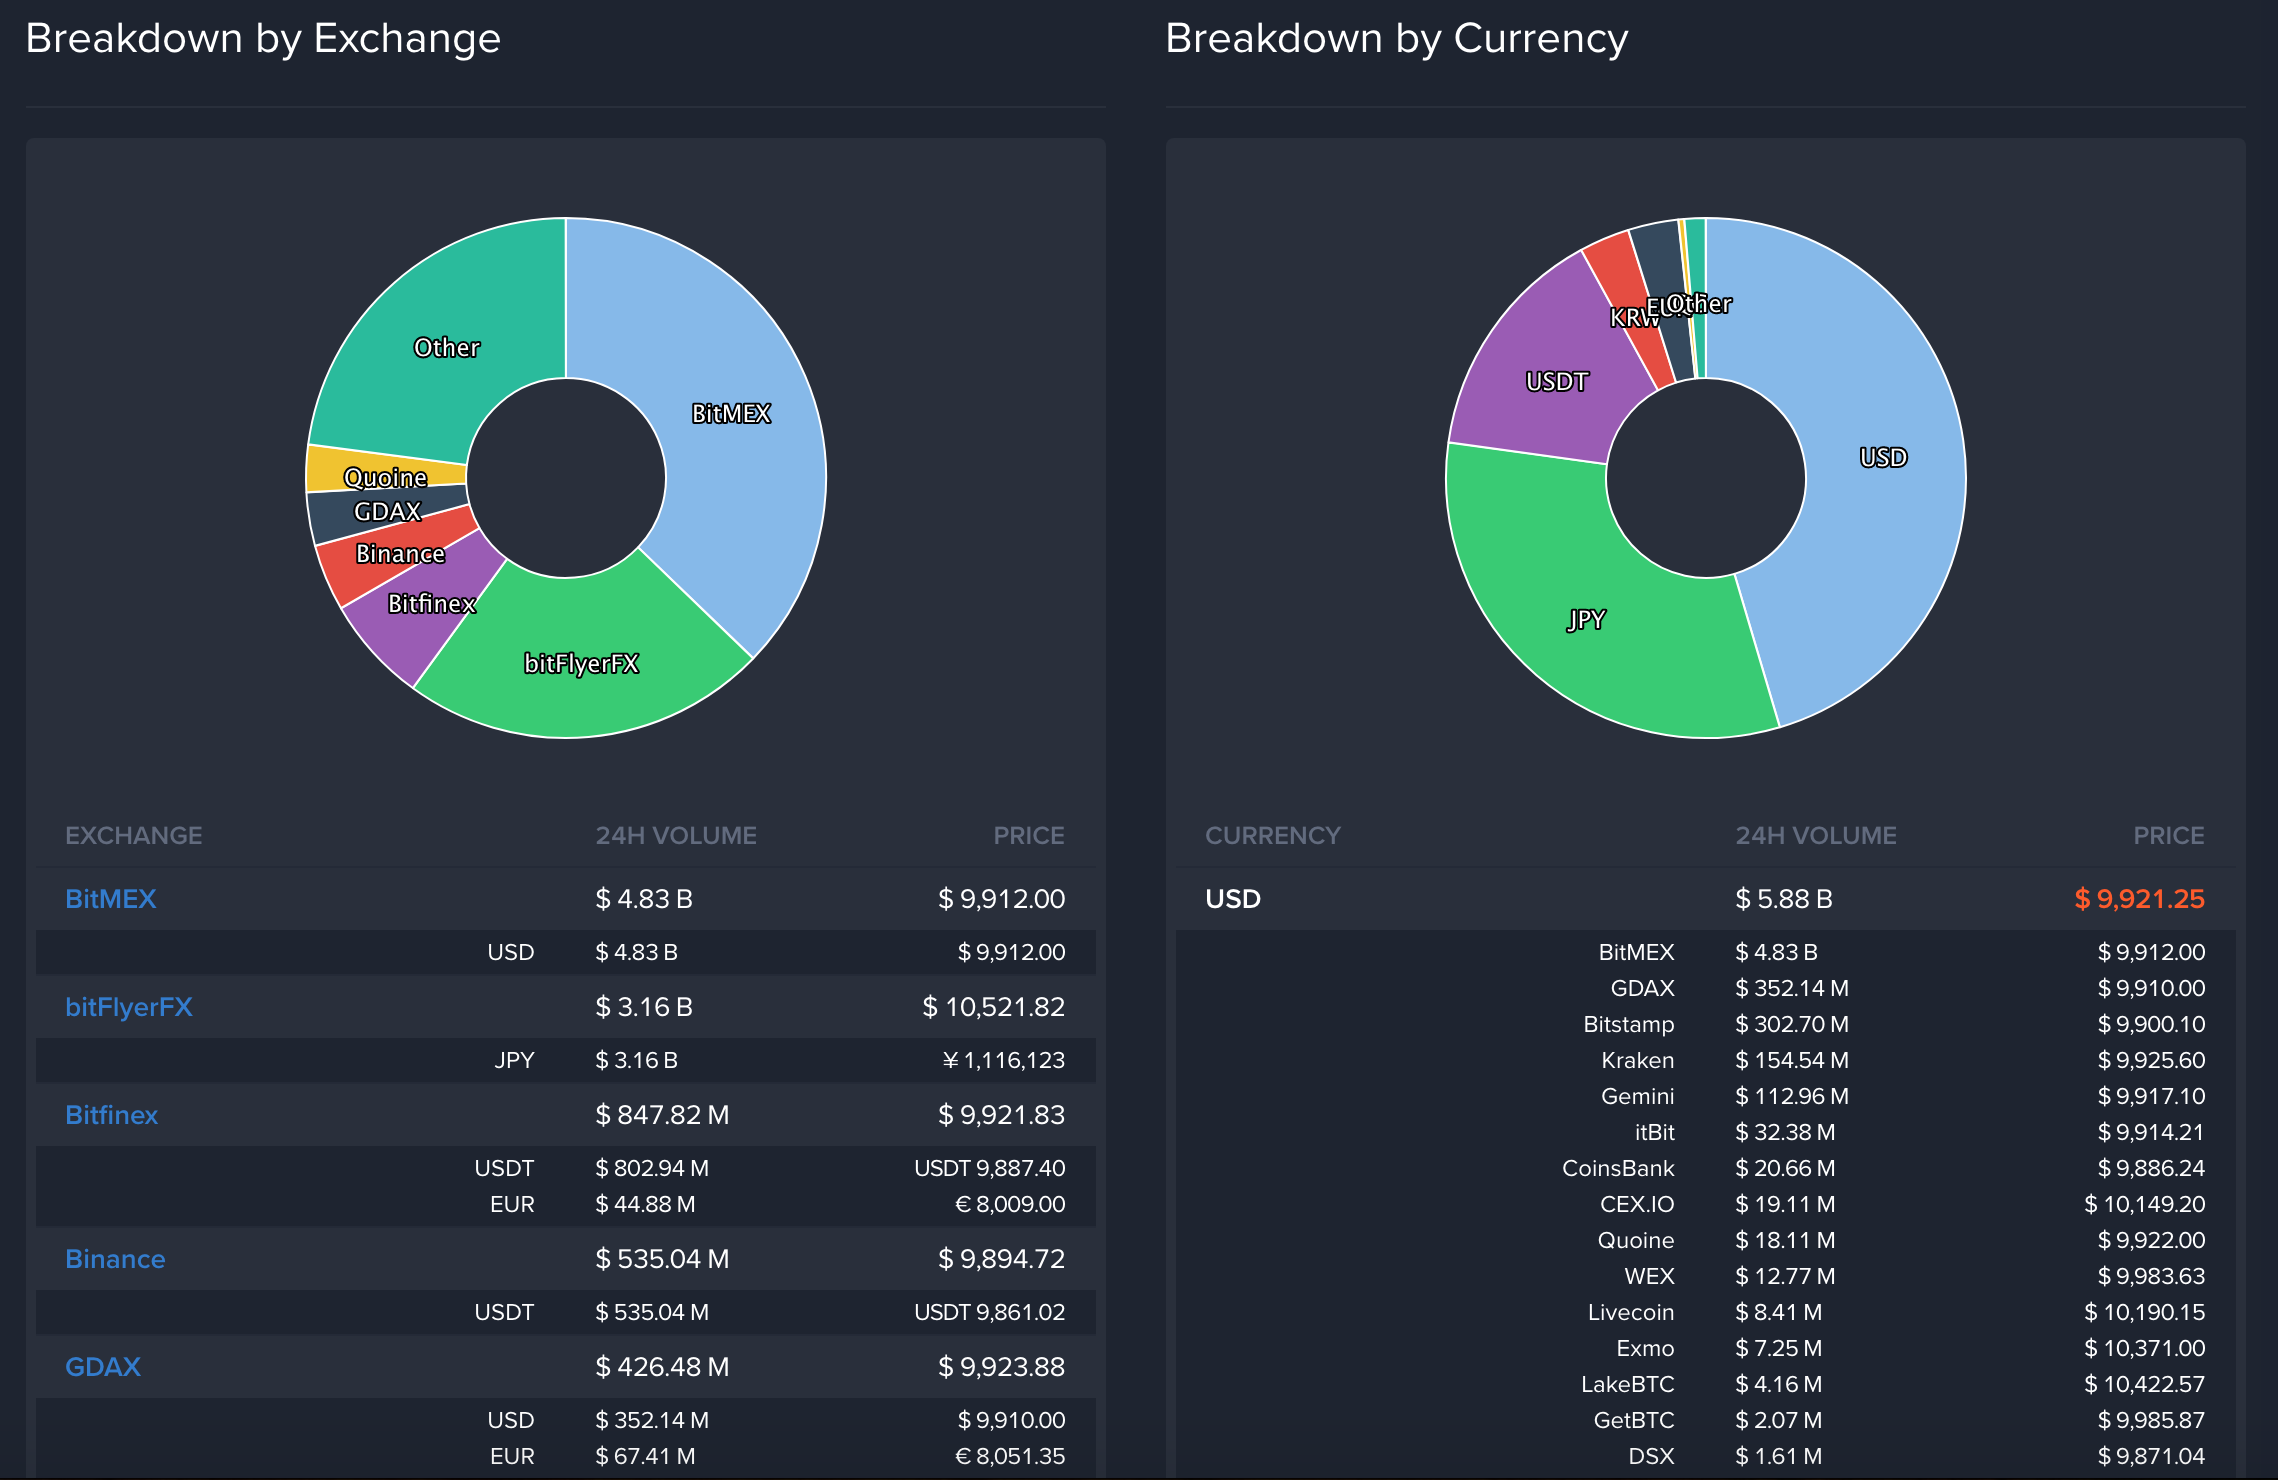Image resolution: width=2278 pixels, height=1480 pixels.
Task: Click Bitfinex volume $ 847.82 M
Action: [662, 1115]
